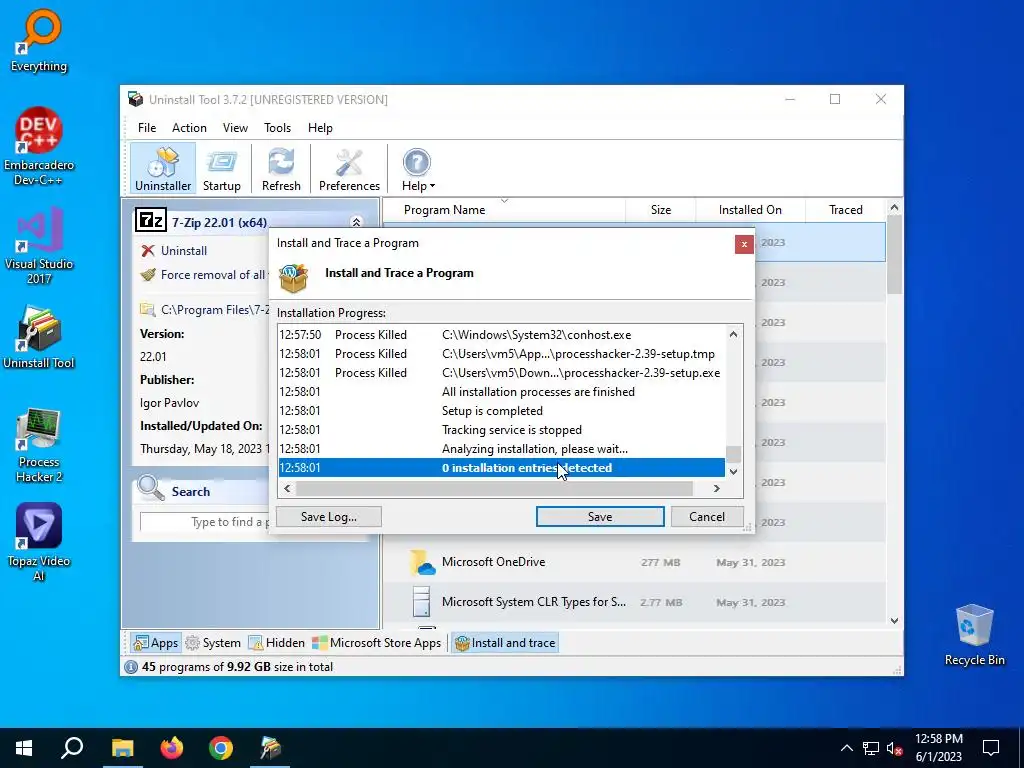Open Preferences from the toolbar
1024x768 pixels.
[x=349, y=168]
